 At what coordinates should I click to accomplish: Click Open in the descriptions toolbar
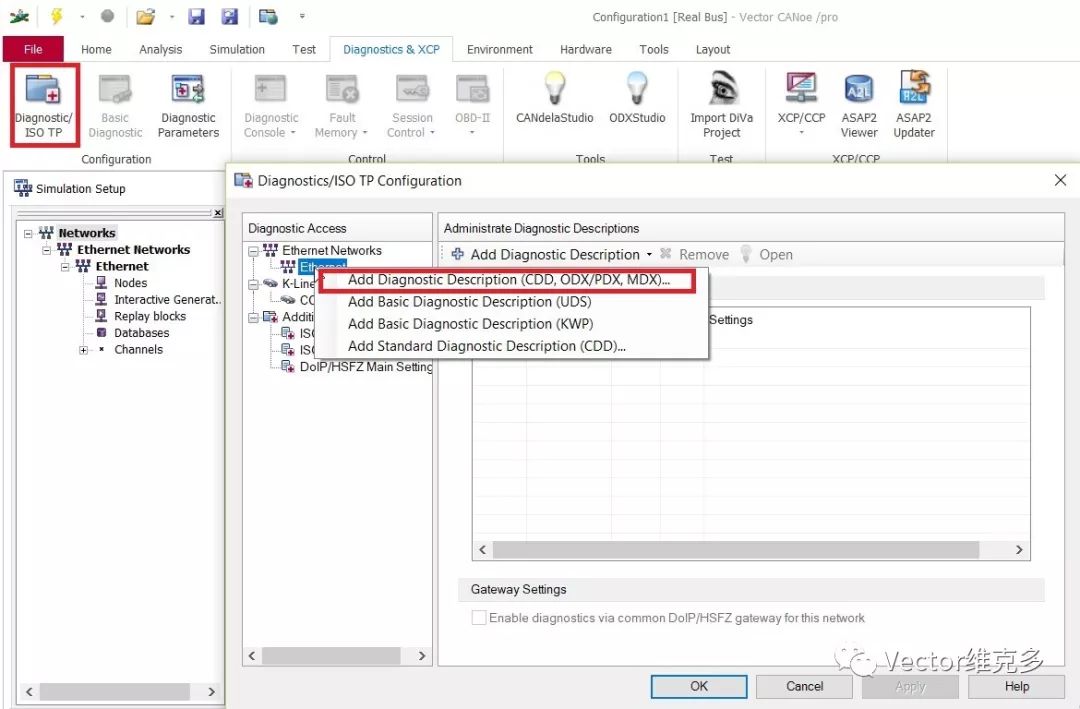coord(767,254)
